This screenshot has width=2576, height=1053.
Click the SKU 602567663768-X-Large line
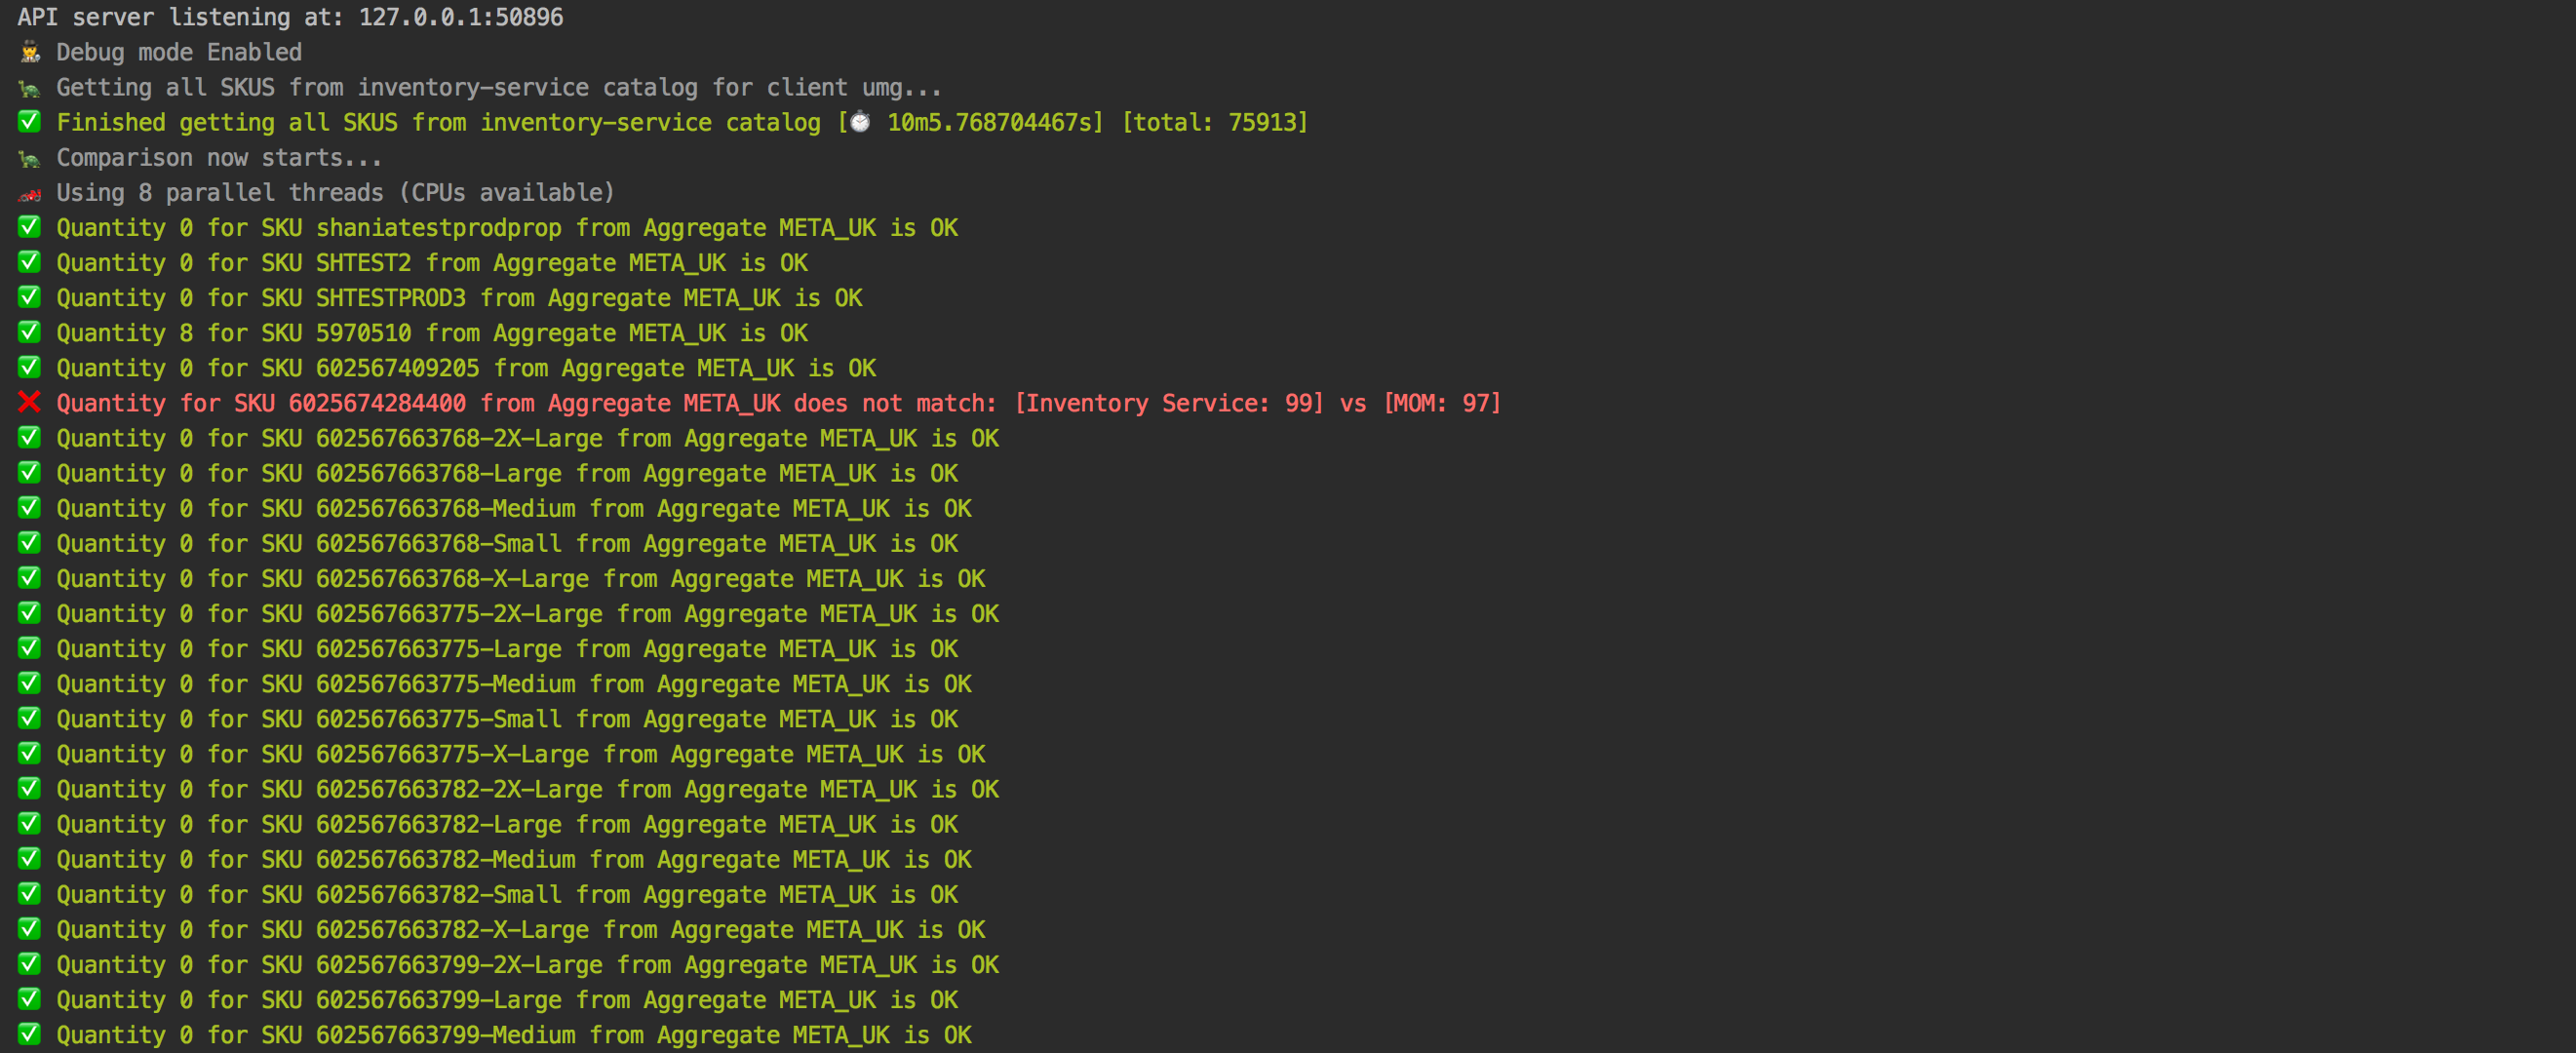(x=521, y=579)
